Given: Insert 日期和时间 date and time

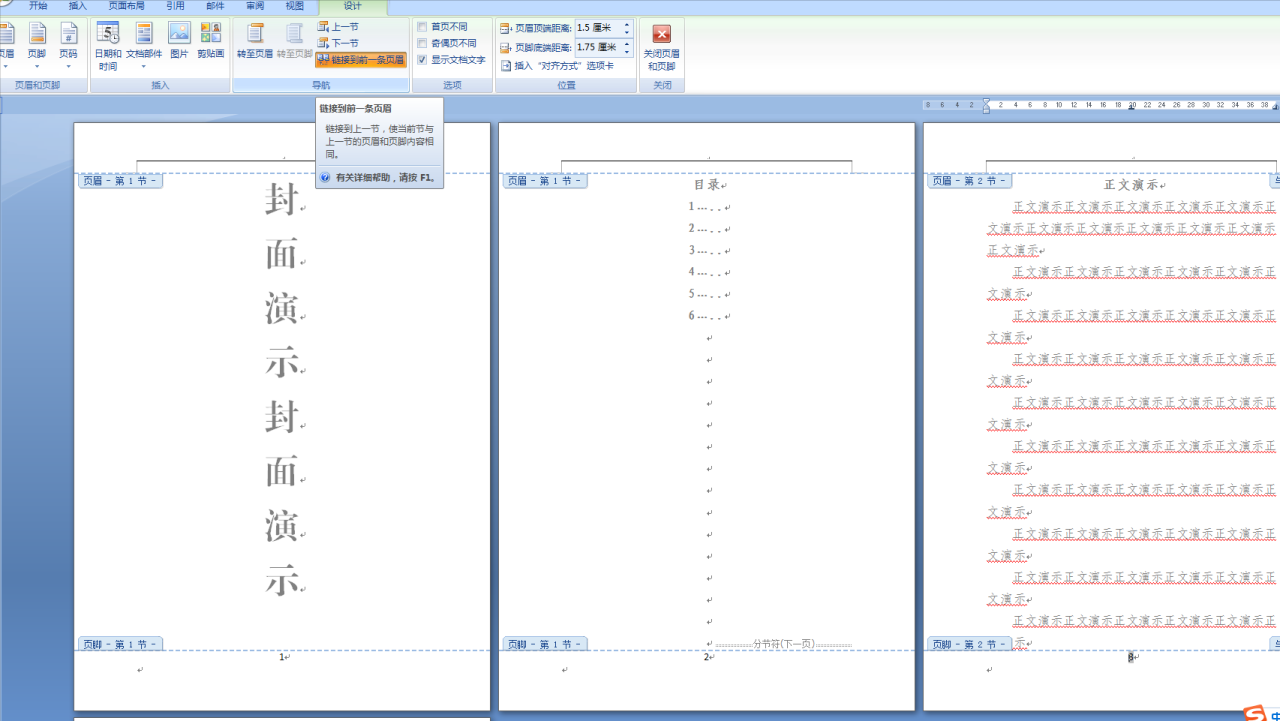Looking at the screenshot, I should coord(108,46).
